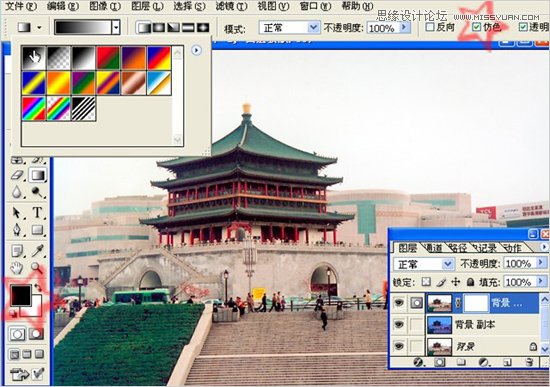This screenshot has height=387, width=550.
Task: Hide the selected top 背景 layer with the mask
Action: pos(399,303)
